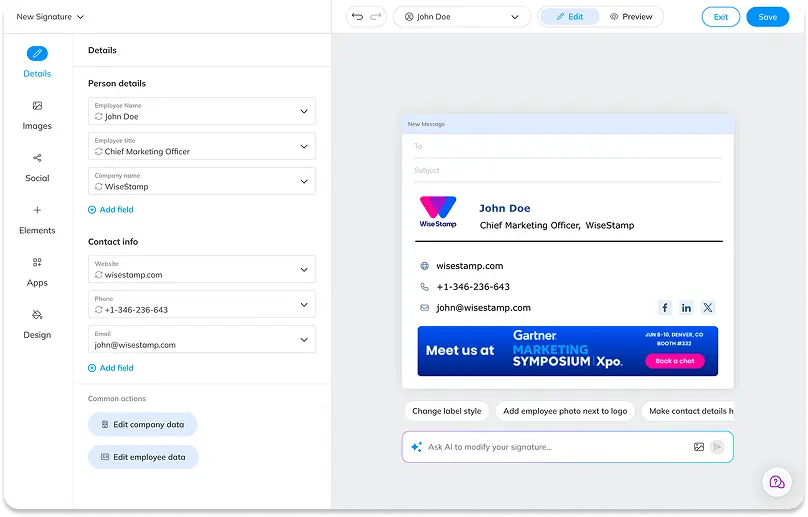Click the phone icon in the signature
The width and height of the screenshot is (808, 517).
point(424,287)
